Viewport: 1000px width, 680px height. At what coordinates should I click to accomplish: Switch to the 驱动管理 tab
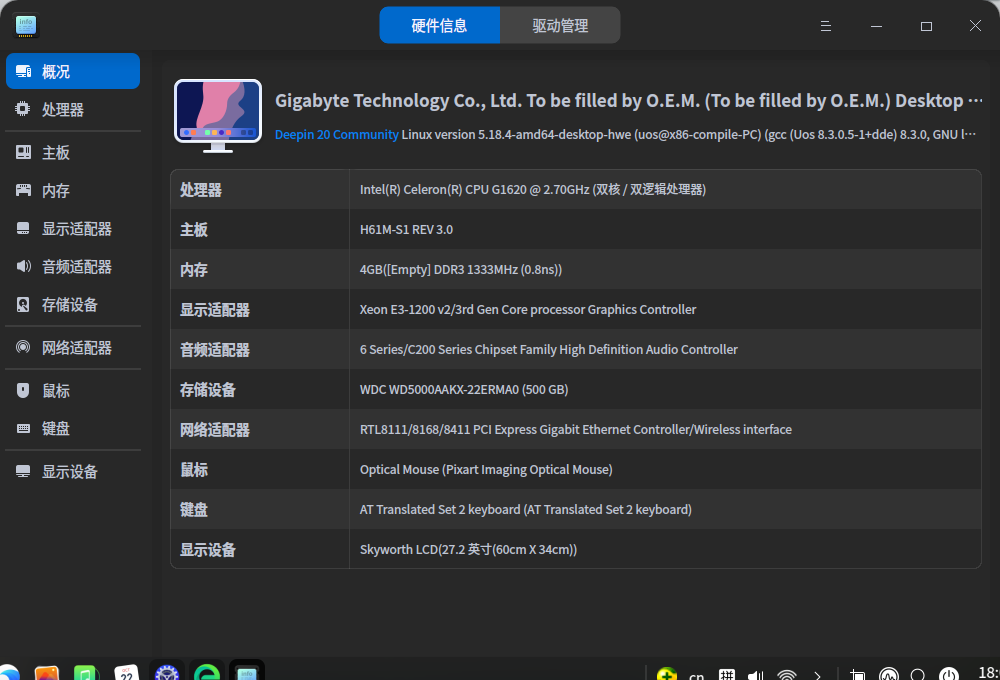560,24
